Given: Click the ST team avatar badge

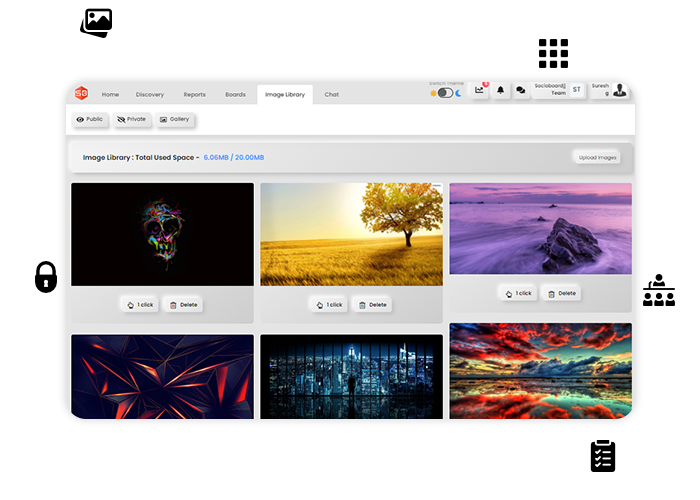Looking at the screenshot, I should (x=577, y=91).
